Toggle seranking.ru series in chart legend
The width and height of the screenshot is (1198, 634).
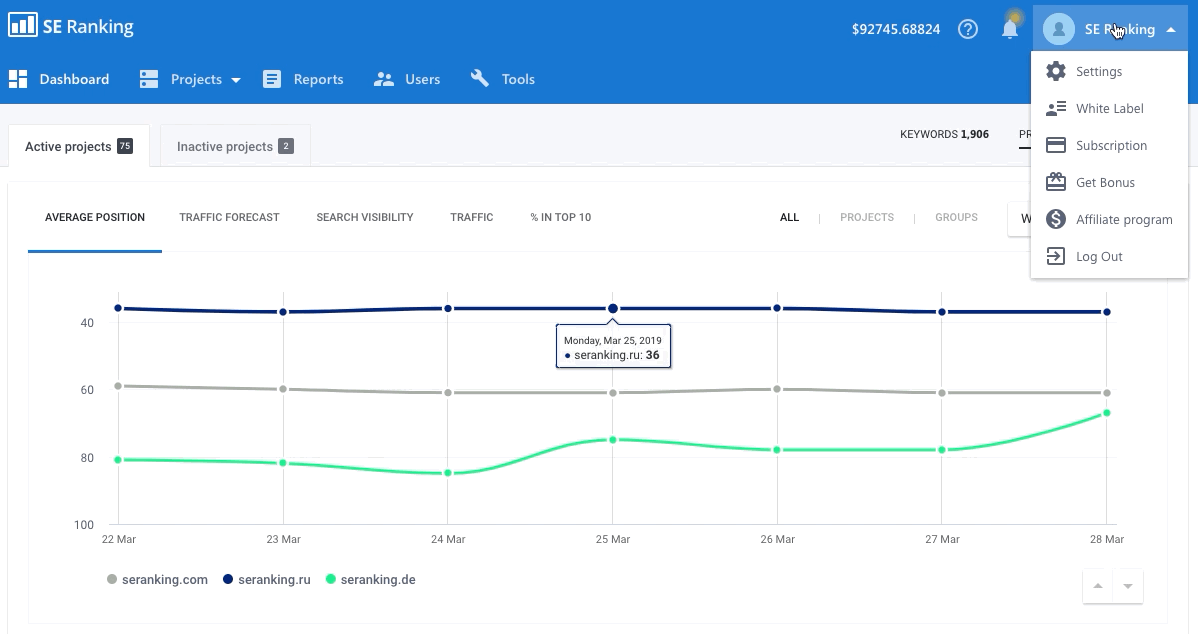click(267, 579)
